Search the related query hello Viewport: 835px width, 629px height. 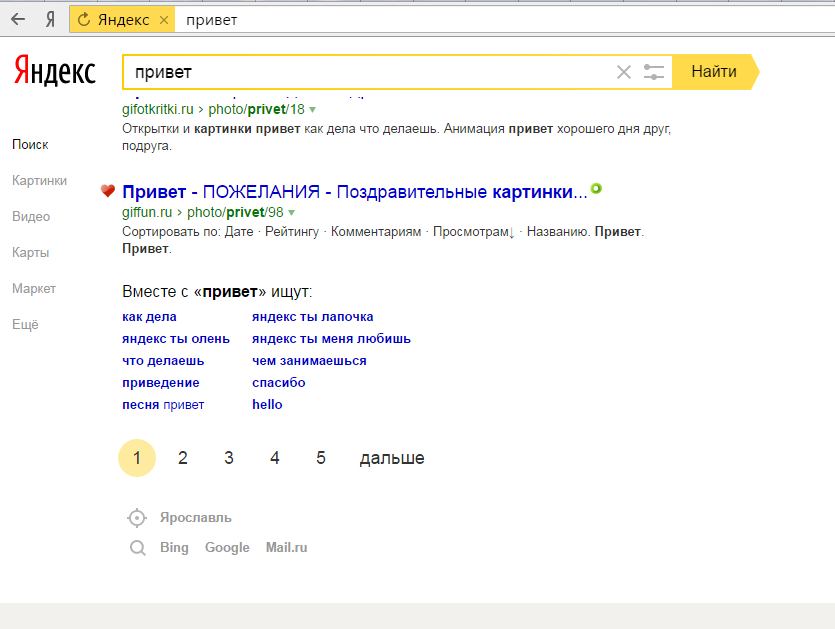267,405
